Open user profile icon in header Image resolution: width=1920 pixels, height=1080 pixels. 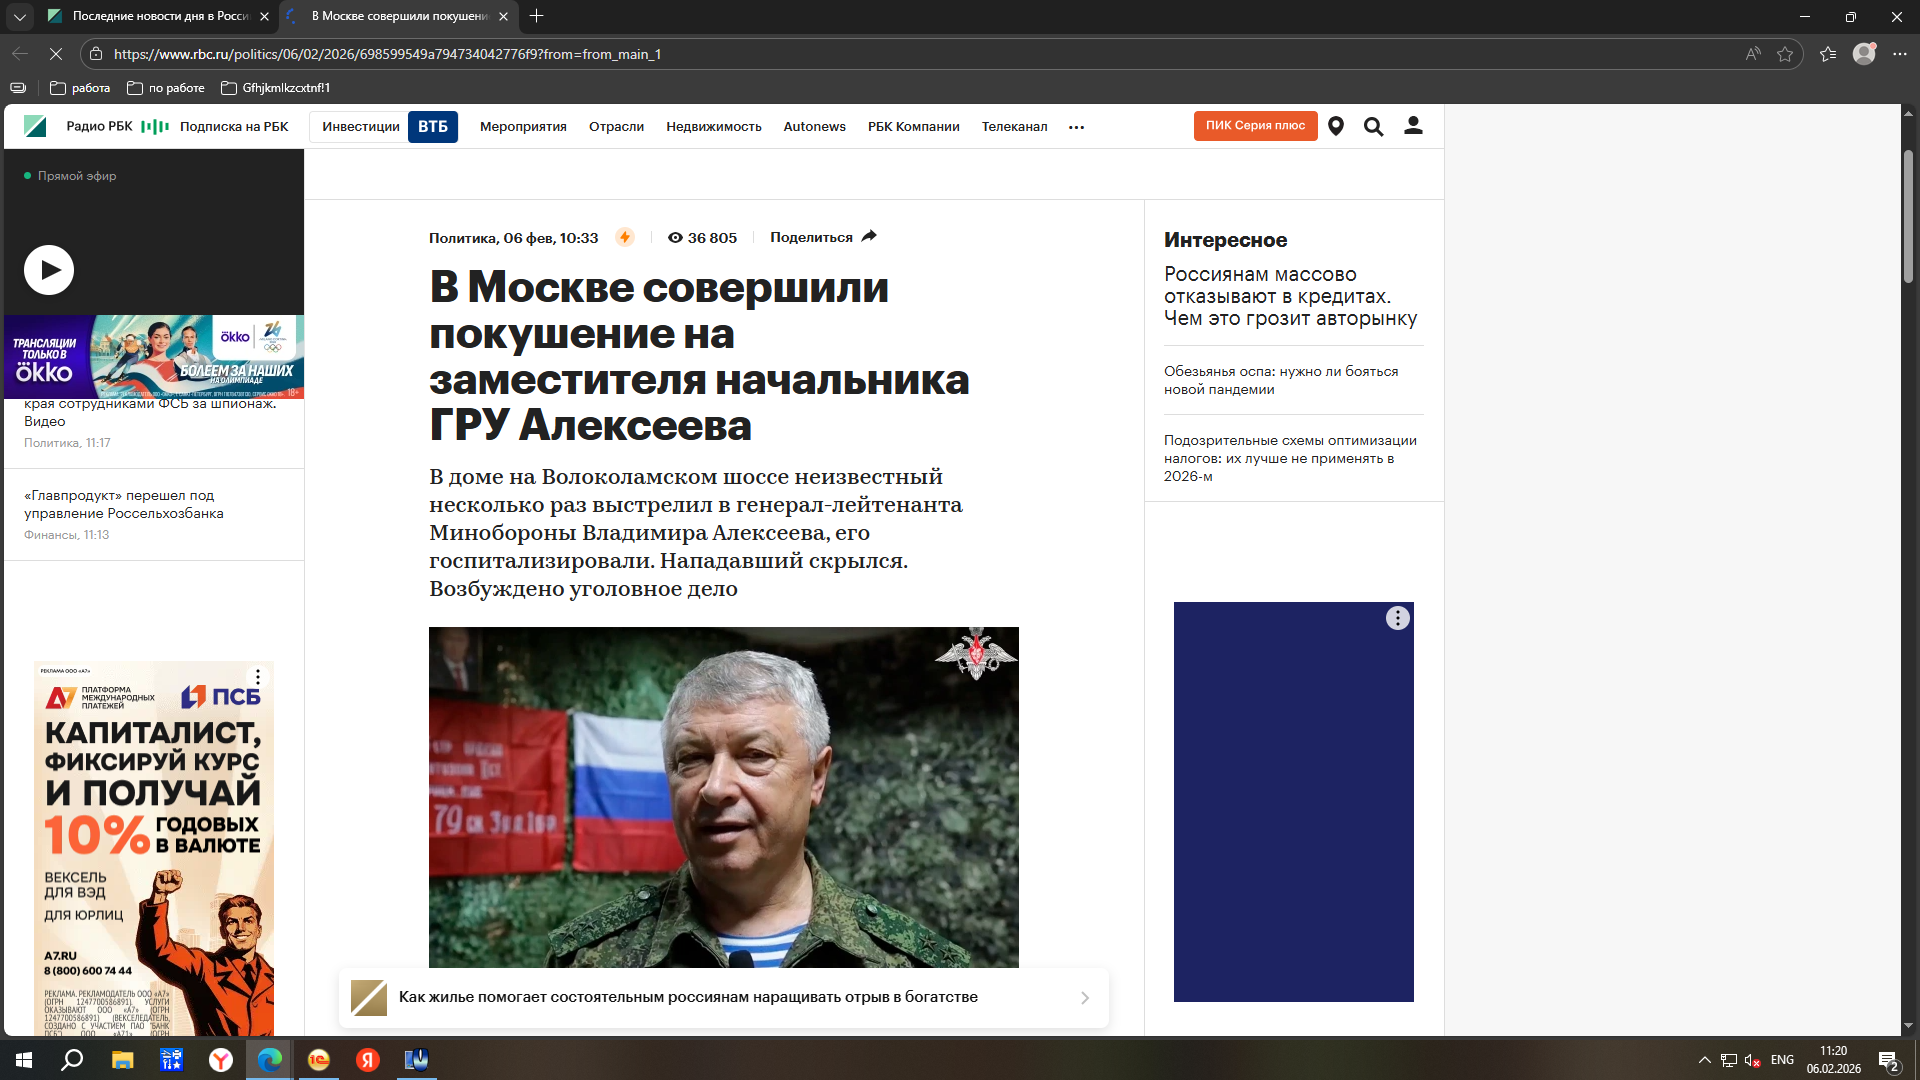click(1413, 126)
